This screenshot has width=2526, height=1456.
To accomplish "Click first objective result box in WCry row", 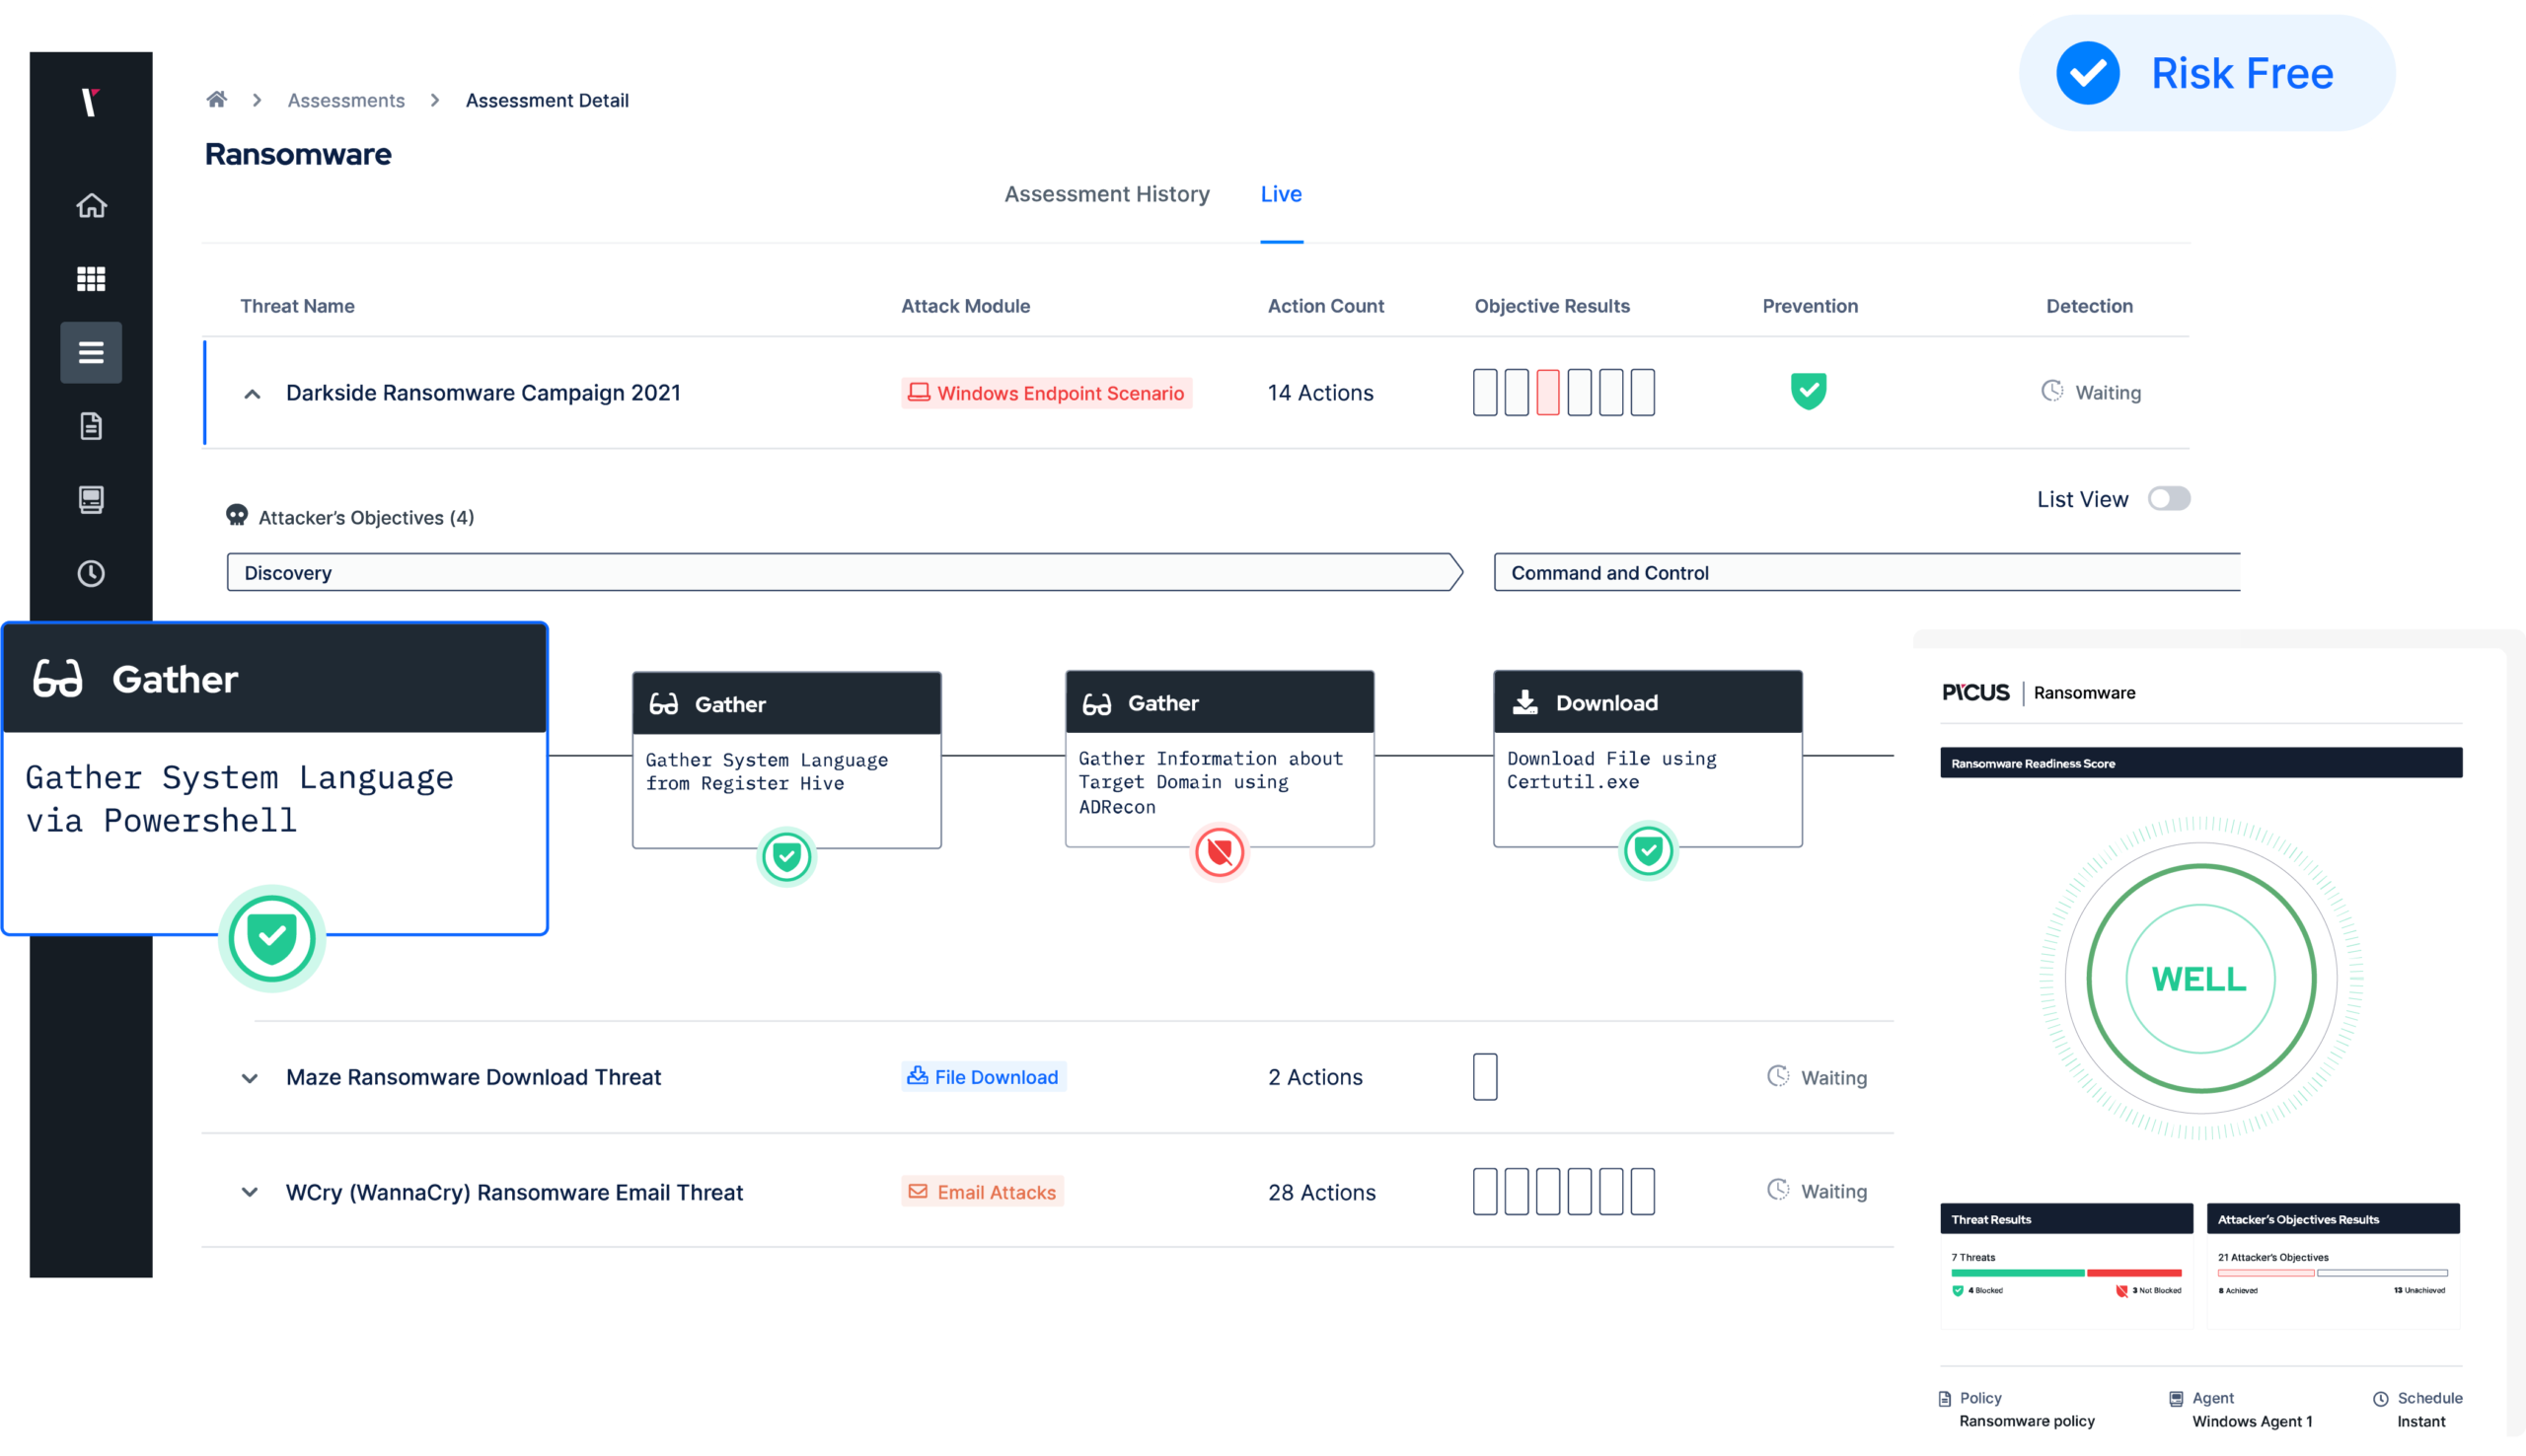I will click(1485, 1191).
